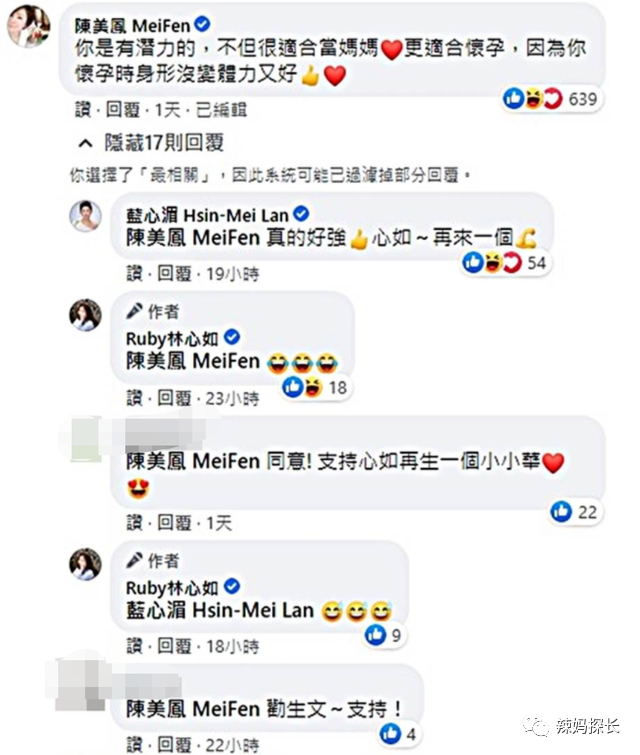View reactions on the comment with 54

(x=504, y=263)
